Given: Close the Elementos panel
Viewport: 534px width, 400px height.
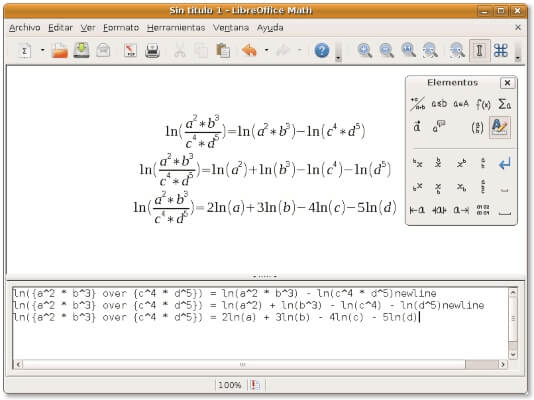Looking at the screenshot, I should (507, 83).
